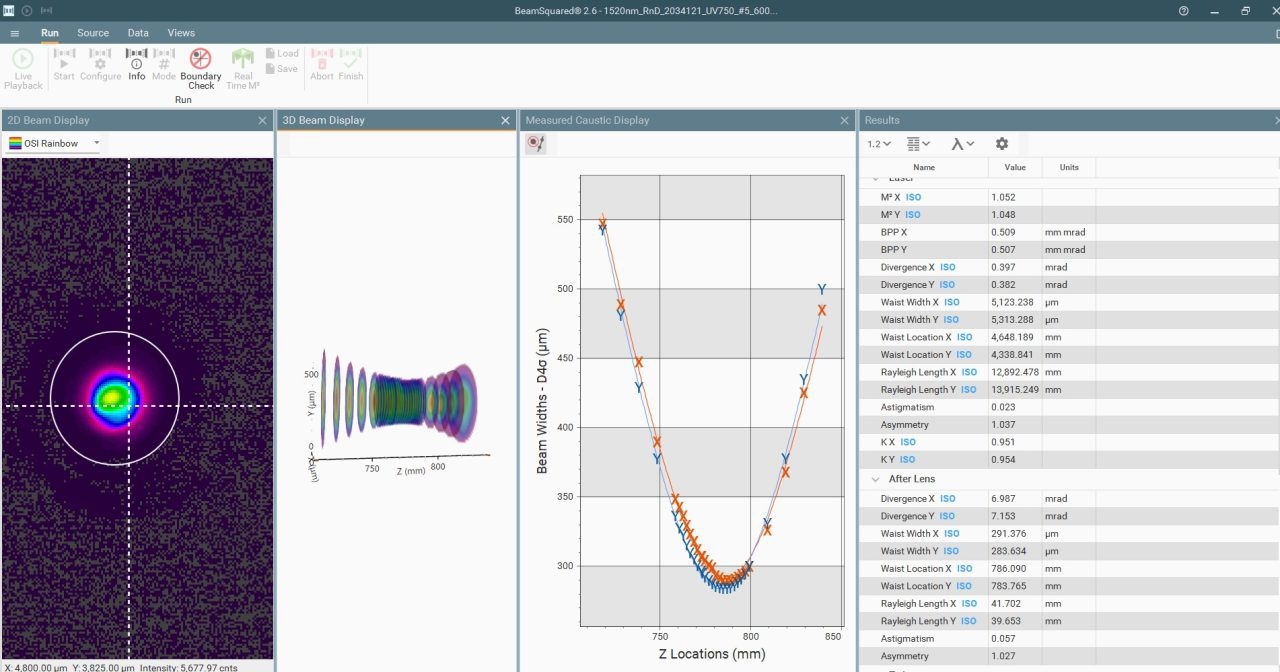Expand the lambda wavelength dropdown

[963, 144]
